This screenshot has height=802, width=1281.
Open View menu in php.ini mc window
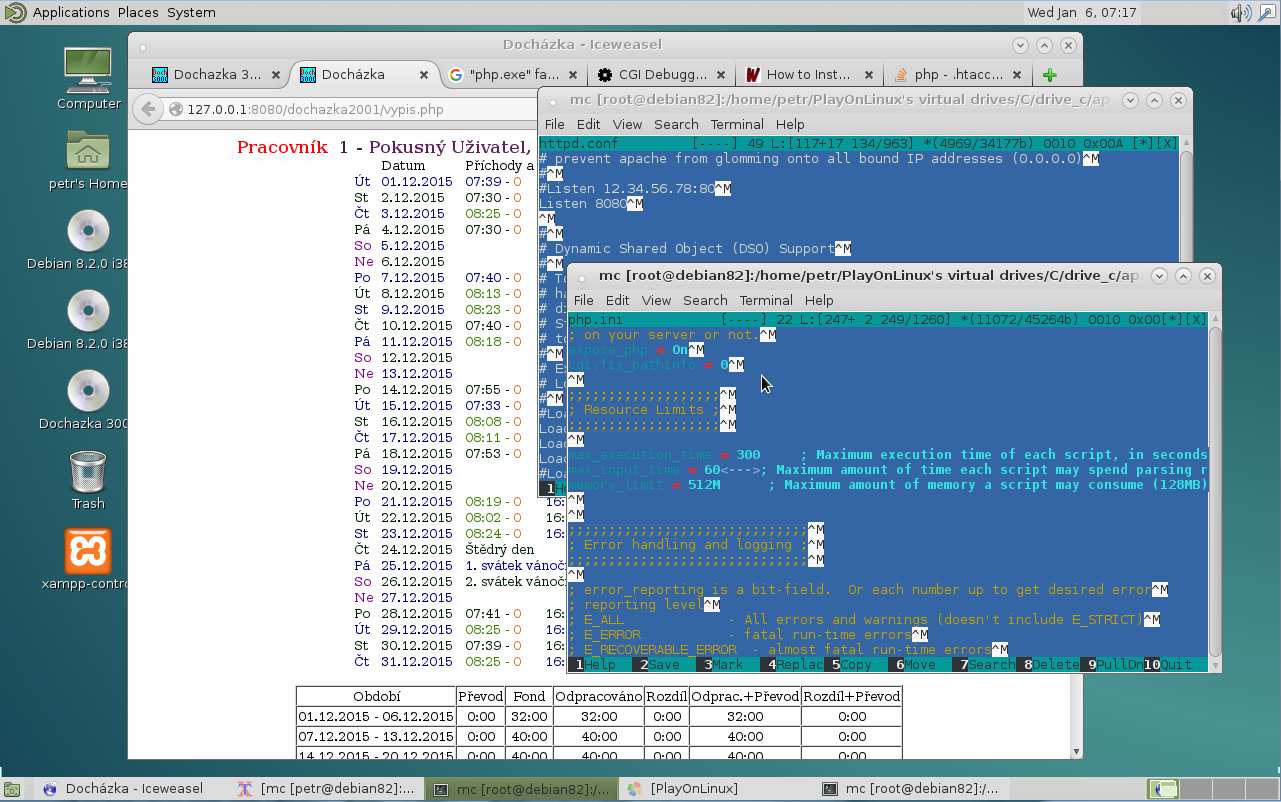(x=656, y=300)
